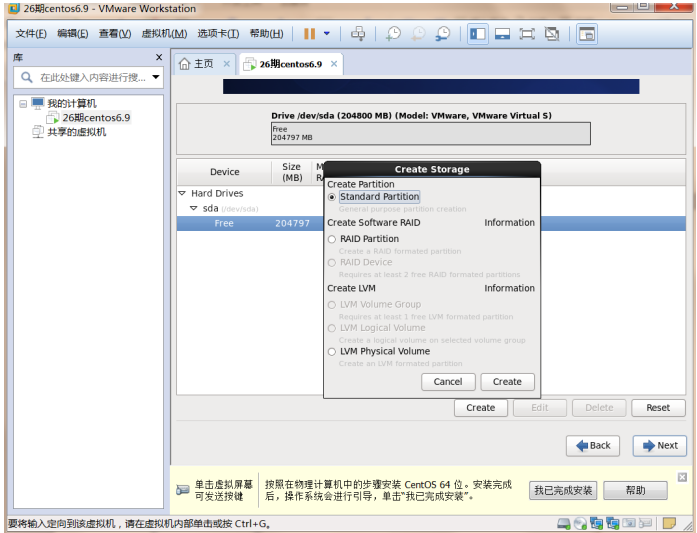
Task: Click Information next to Create LVM
Action: click(509, 288)
